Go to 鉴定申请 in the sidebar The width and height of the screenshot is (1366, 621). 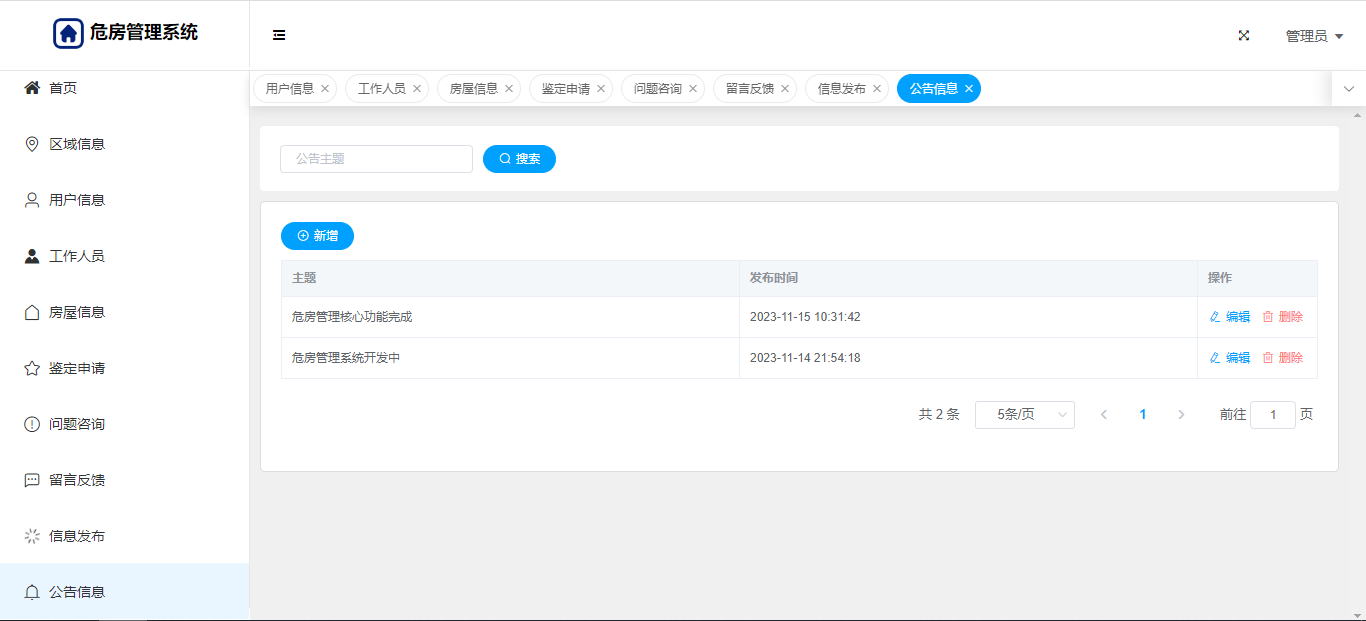coord(77,368)
